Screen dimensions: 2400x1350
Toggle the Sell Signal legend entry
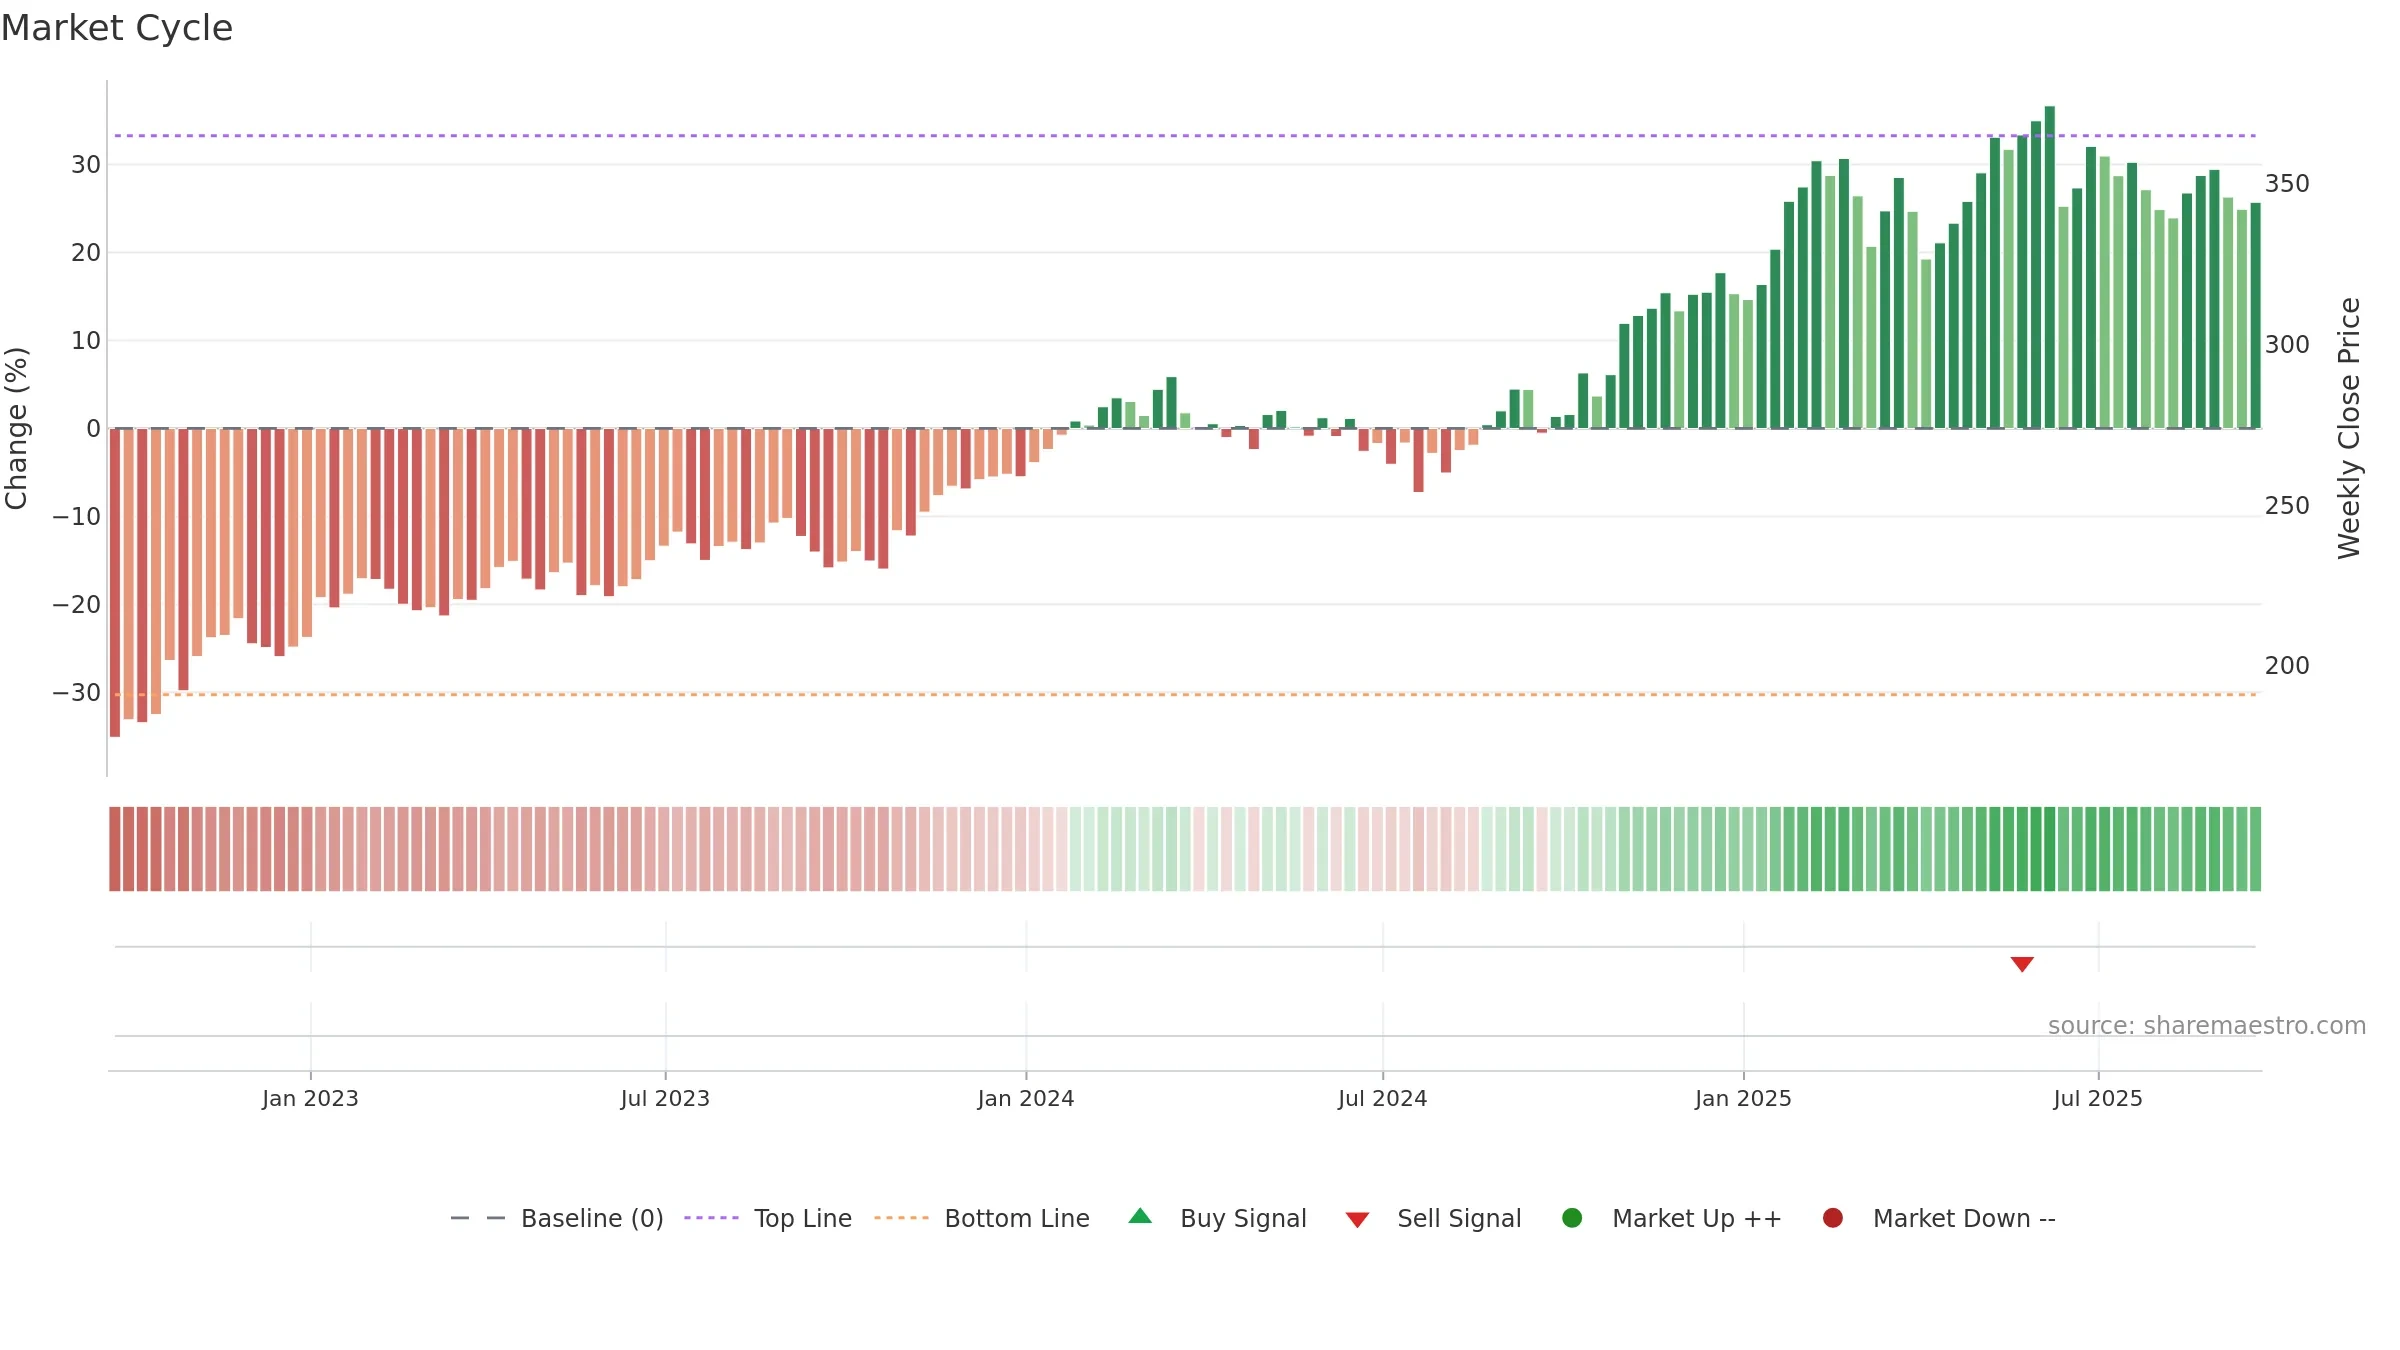point(1433,1218)
